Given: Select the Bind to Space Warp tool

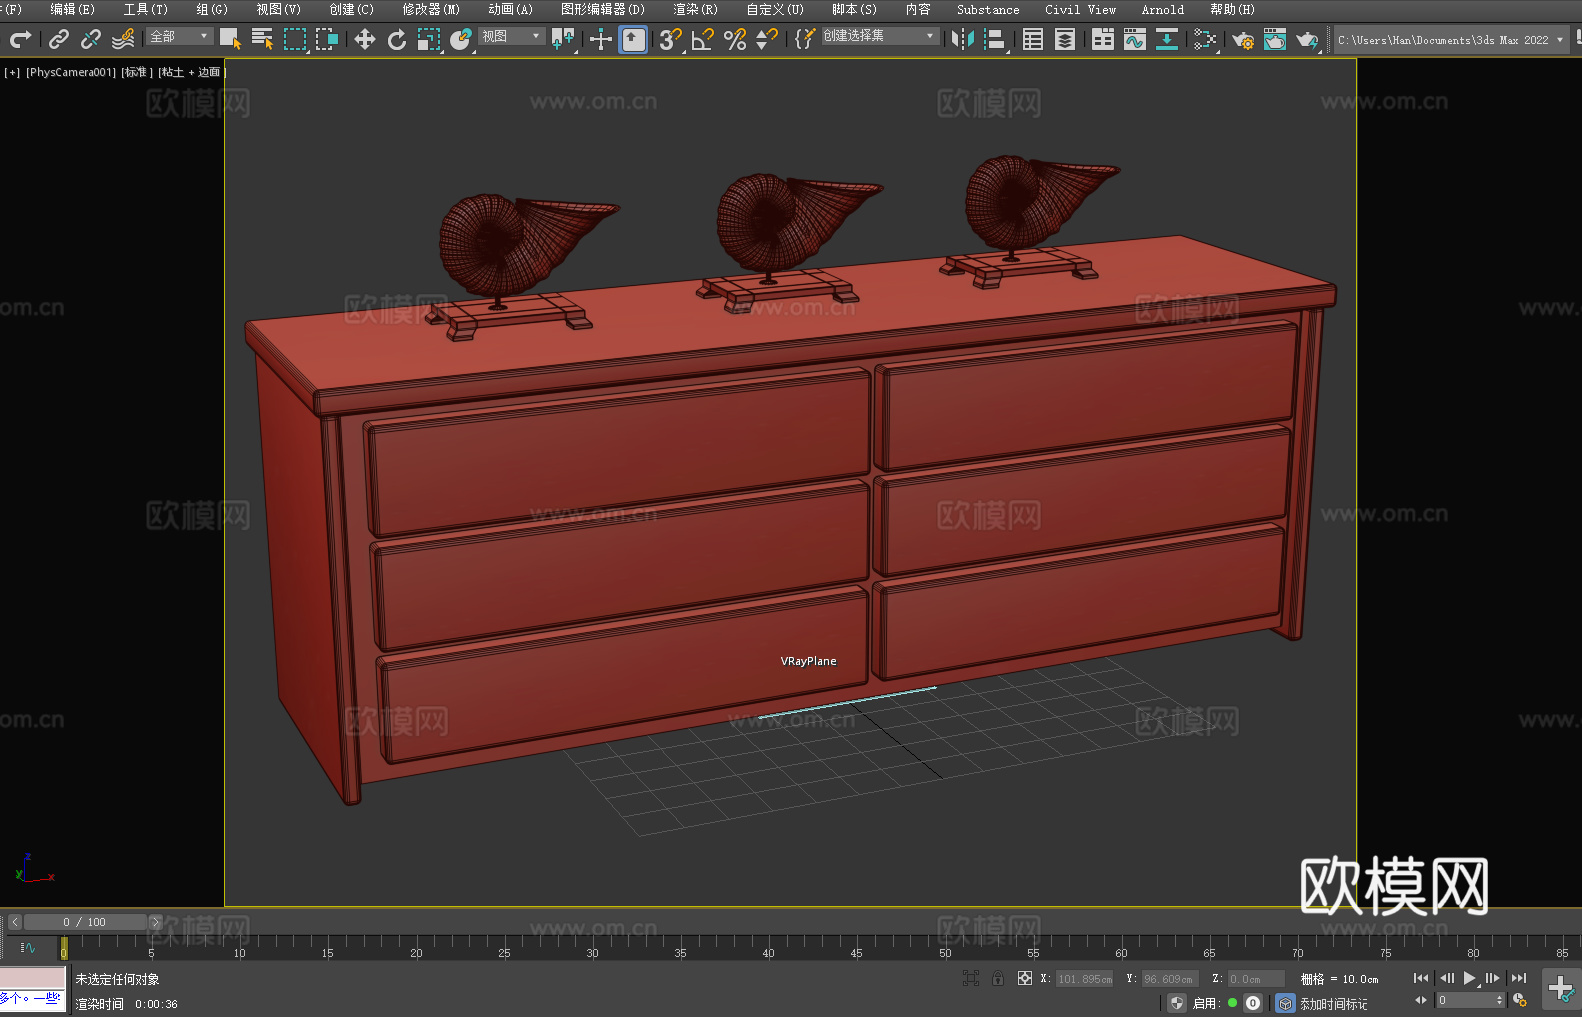Looking at the screenshot, I should [x=123, y=39].
